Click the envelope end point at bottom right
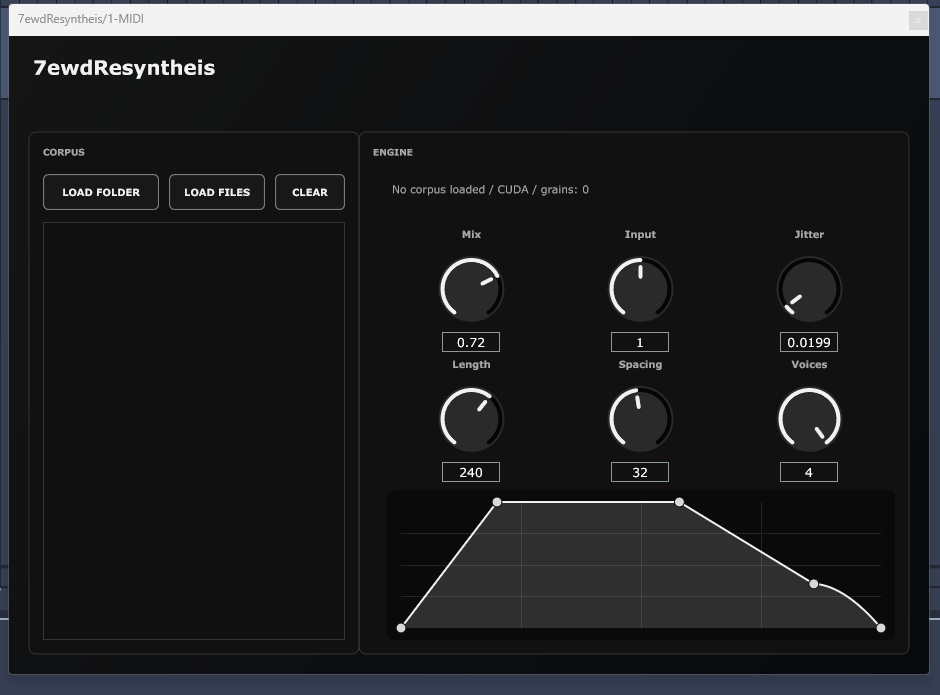940x695 pixels. (881, 628)
